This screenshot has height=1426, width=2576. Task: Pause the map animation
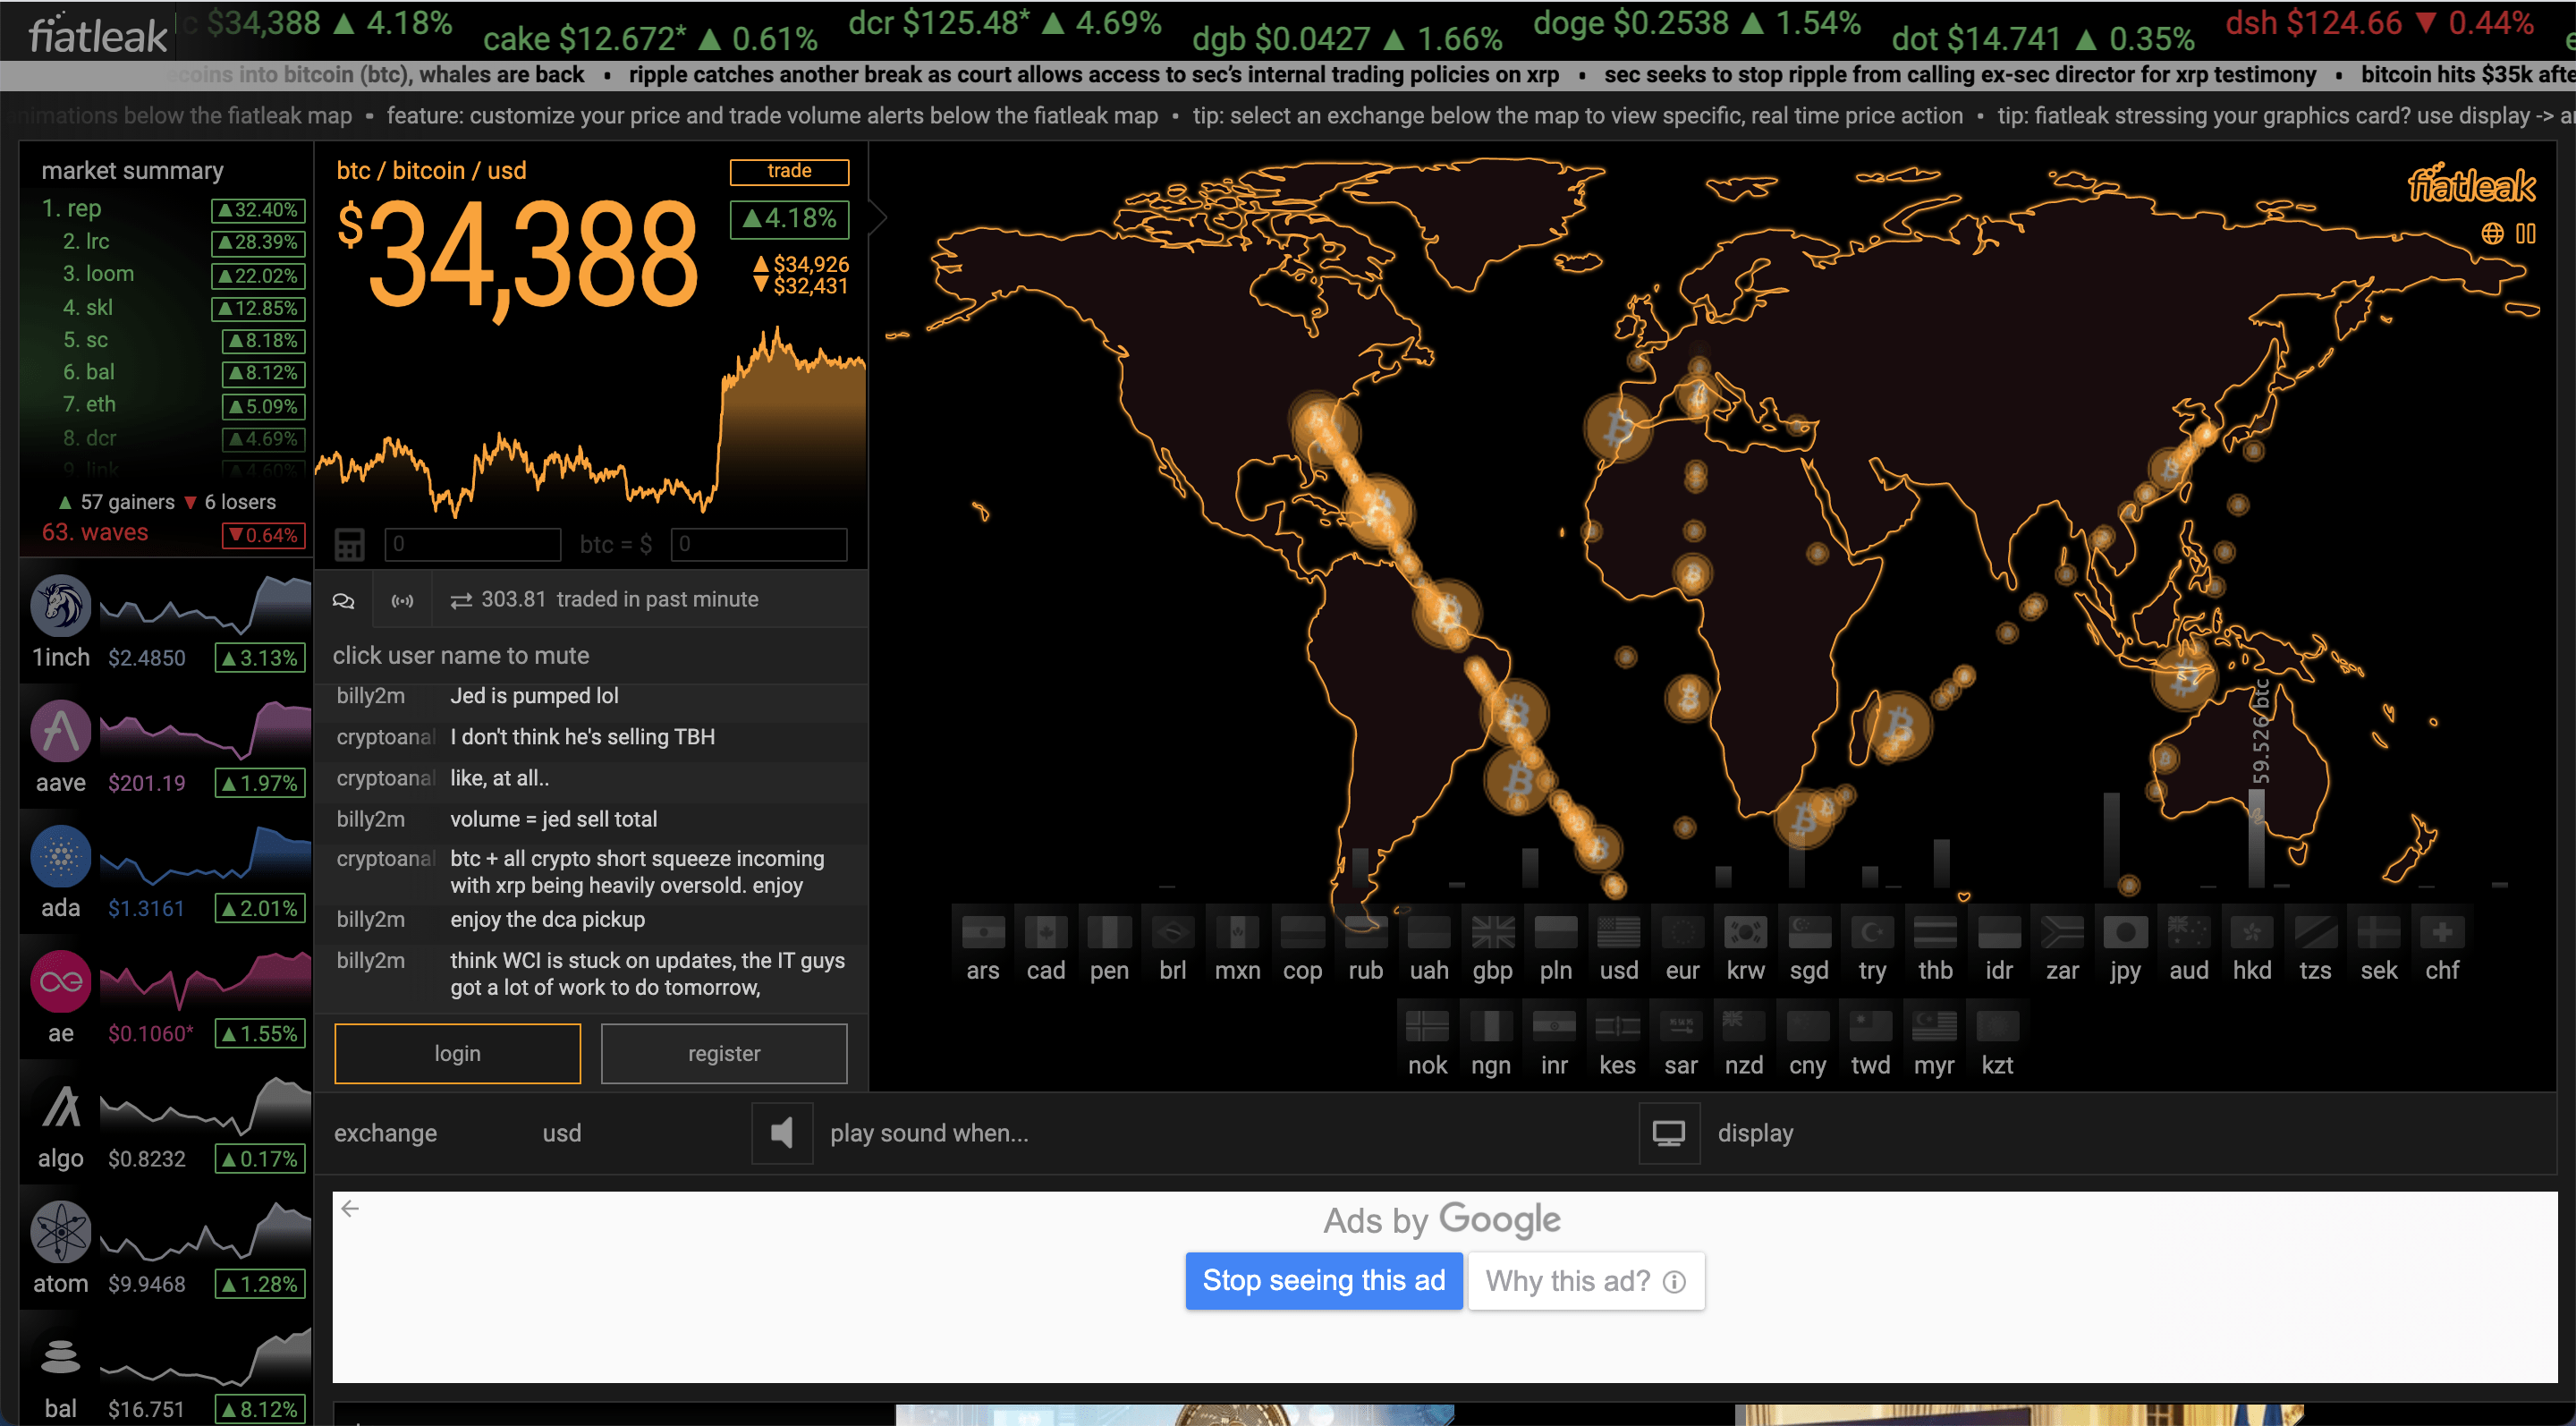coord(2526,234)
